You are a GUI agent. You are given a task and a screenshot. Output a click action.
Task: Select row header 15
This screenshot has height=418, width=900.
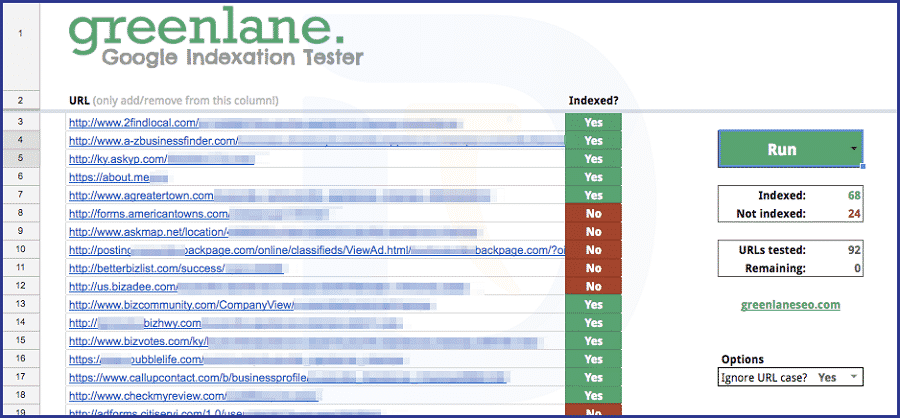pyautogui.click(x=21, y=341)
